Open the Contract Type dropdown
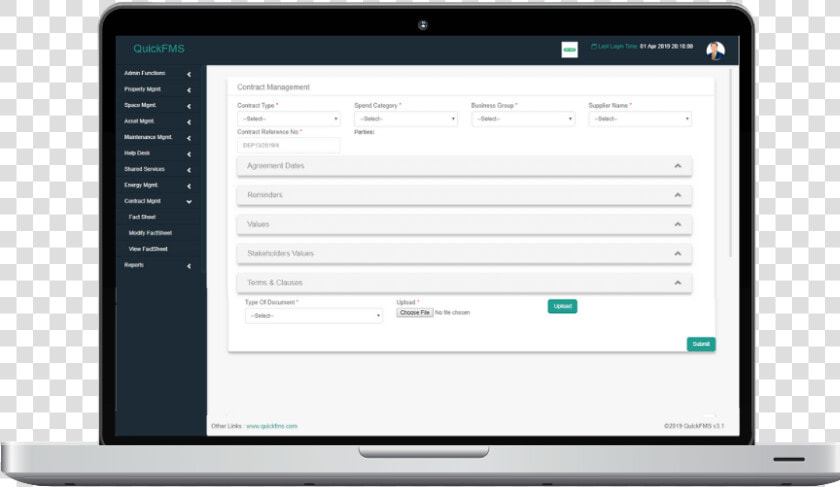Screen dimensions: 840x487 tap(289, 119)
